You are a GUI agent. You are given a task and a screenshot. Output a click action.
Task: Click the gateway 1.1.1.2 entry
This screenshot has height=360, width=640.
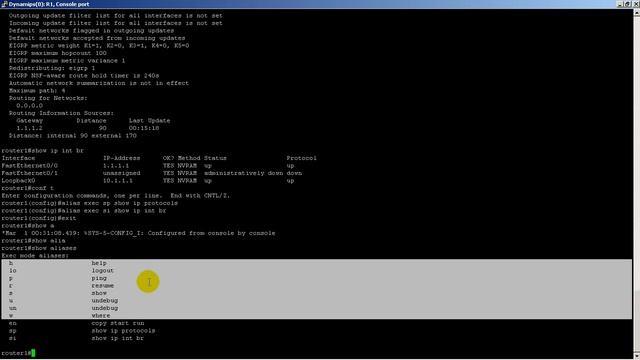29,128
